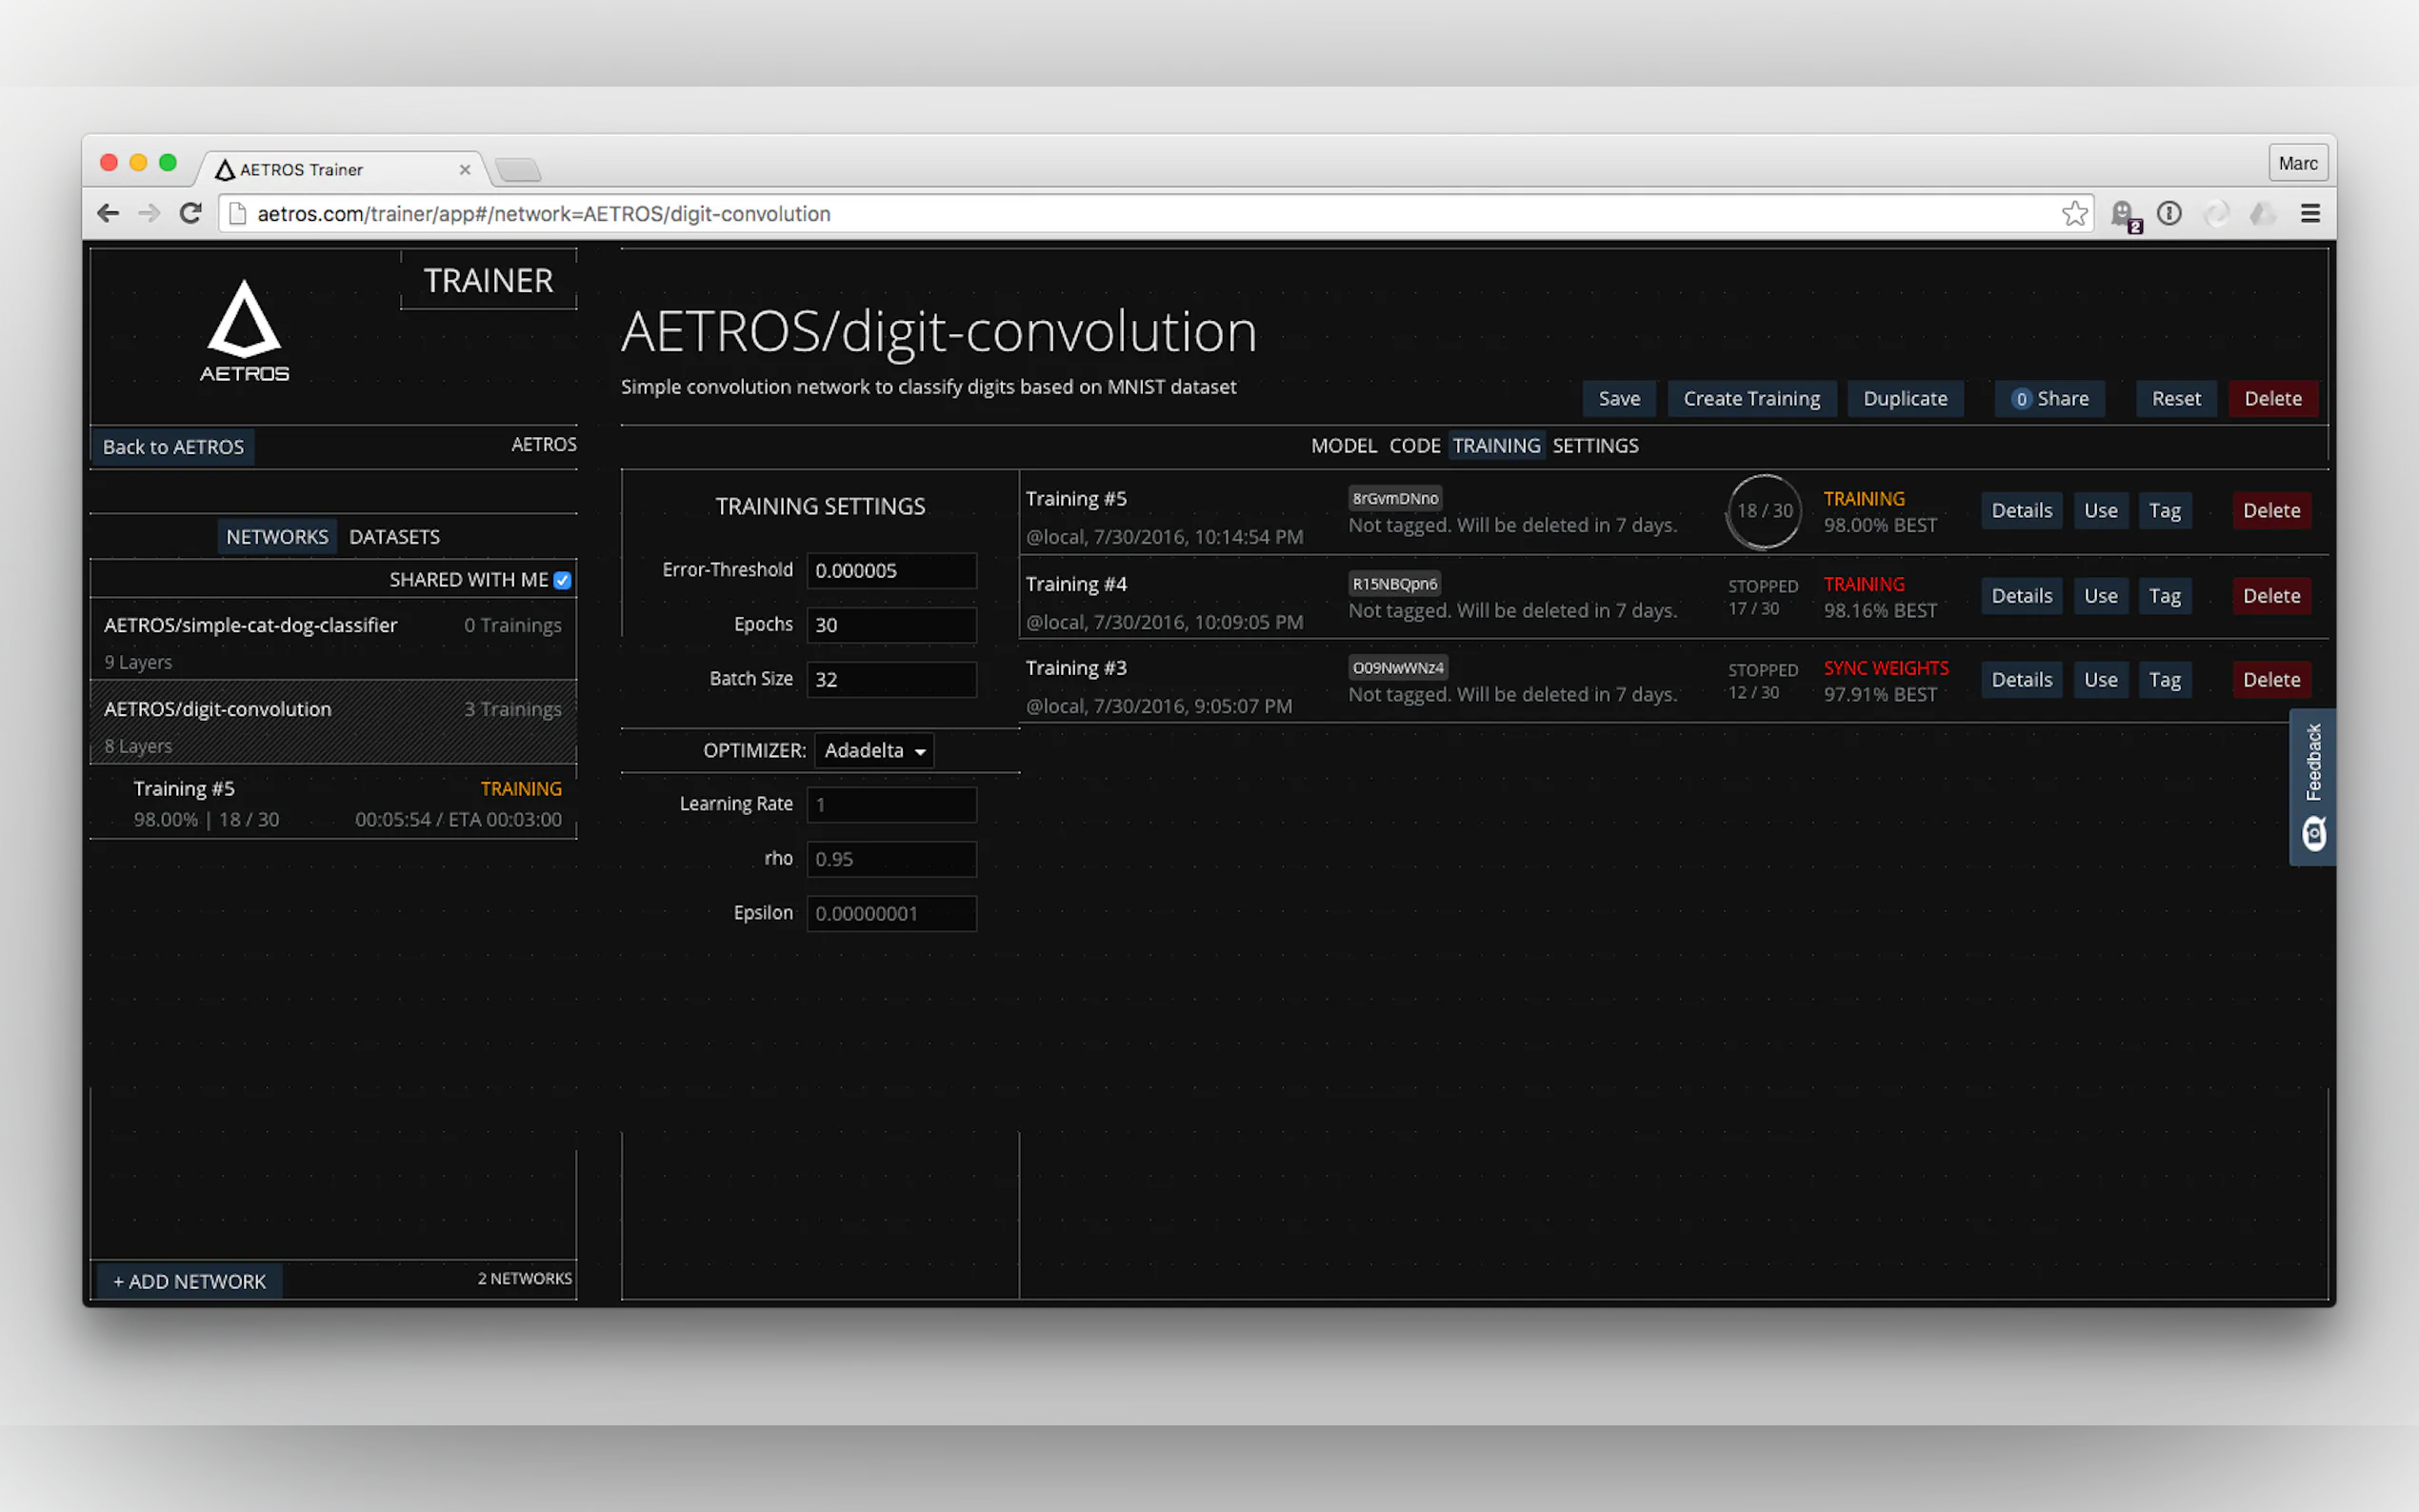The width and height of the screenshot is (2419, 1512).
Task: Click the 18 / 30 progress circle
Action: (1764, 511)
